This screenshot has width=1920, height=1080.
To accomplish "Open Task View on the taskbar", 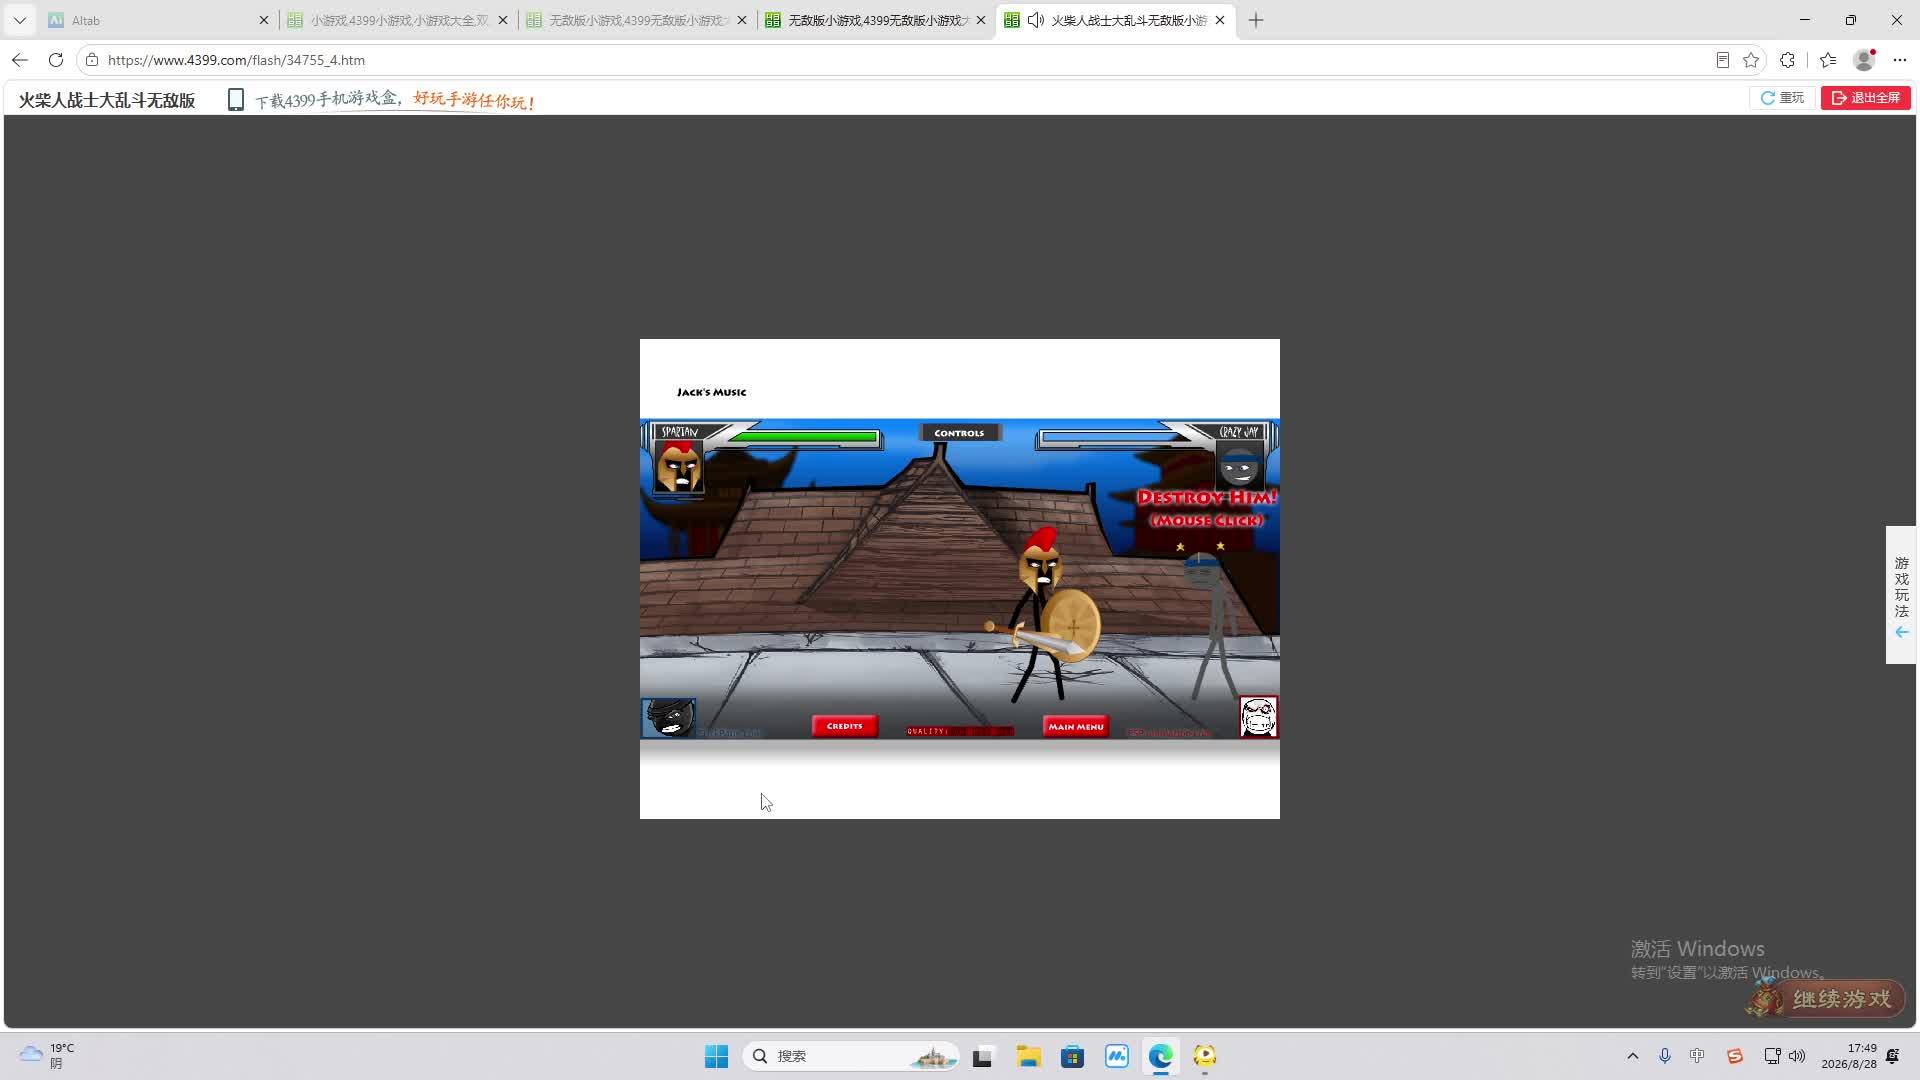I will pos(983,1056).
